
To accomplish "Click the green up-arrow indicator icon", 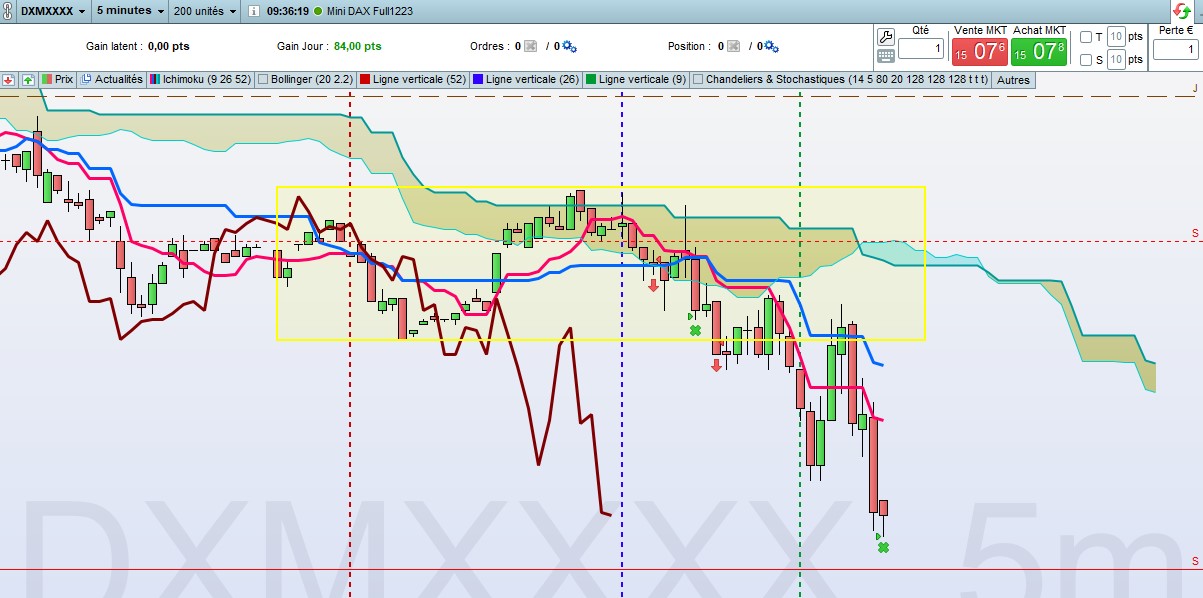I will pos(28,79).
